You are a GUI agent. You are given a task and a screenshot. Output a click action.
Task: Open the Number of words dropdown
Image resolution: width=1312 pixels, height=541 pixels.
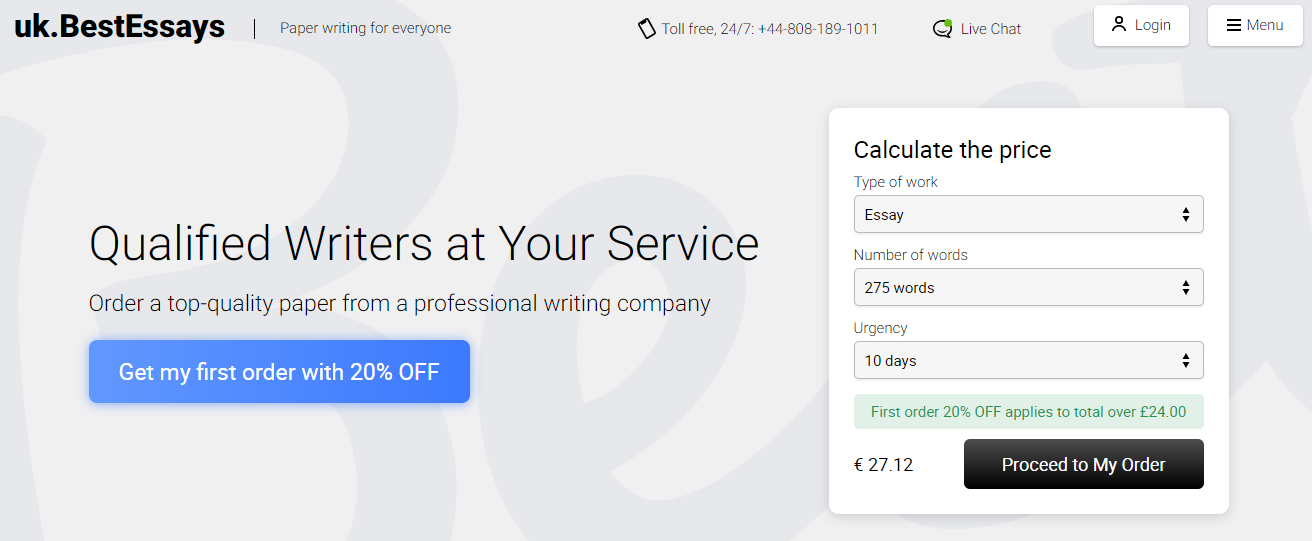click(1028, 288)
